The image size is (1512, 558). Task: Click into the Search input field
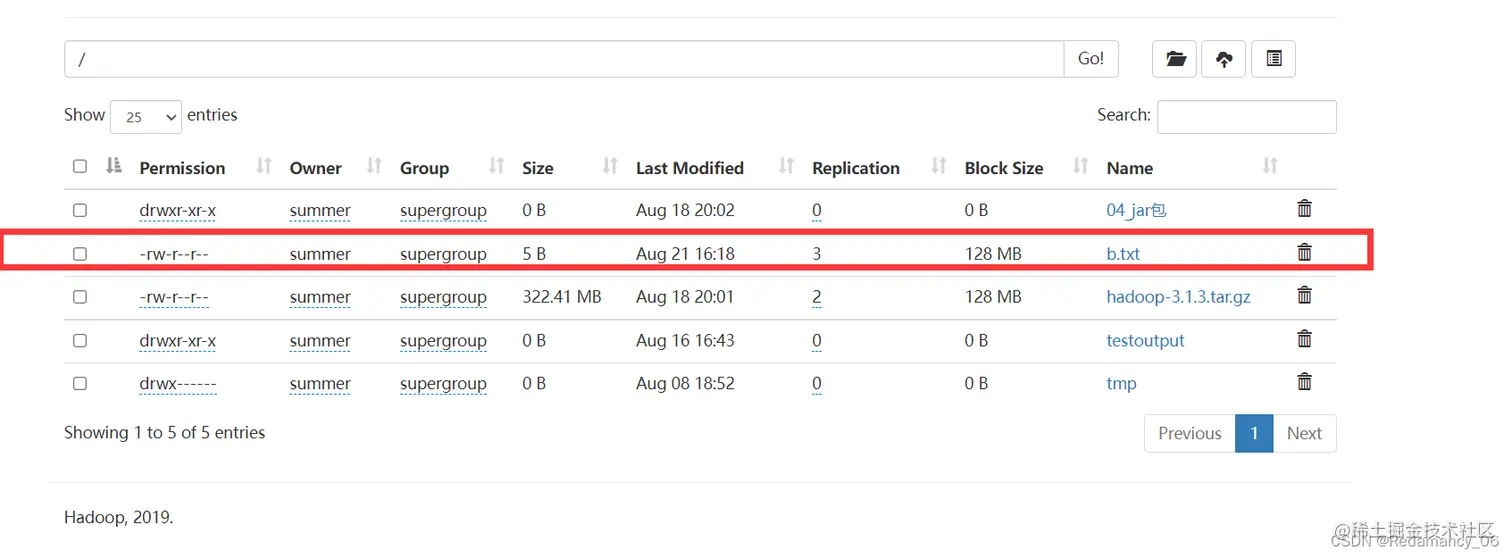coord(1247,117)
